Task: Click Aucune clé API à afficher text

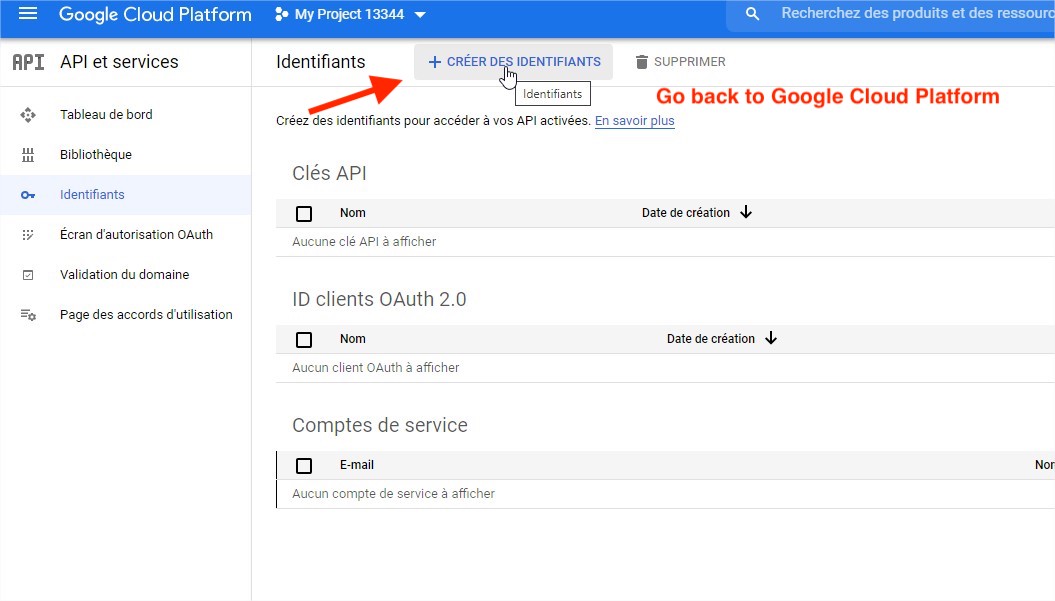Action: (x=364, y=242)
